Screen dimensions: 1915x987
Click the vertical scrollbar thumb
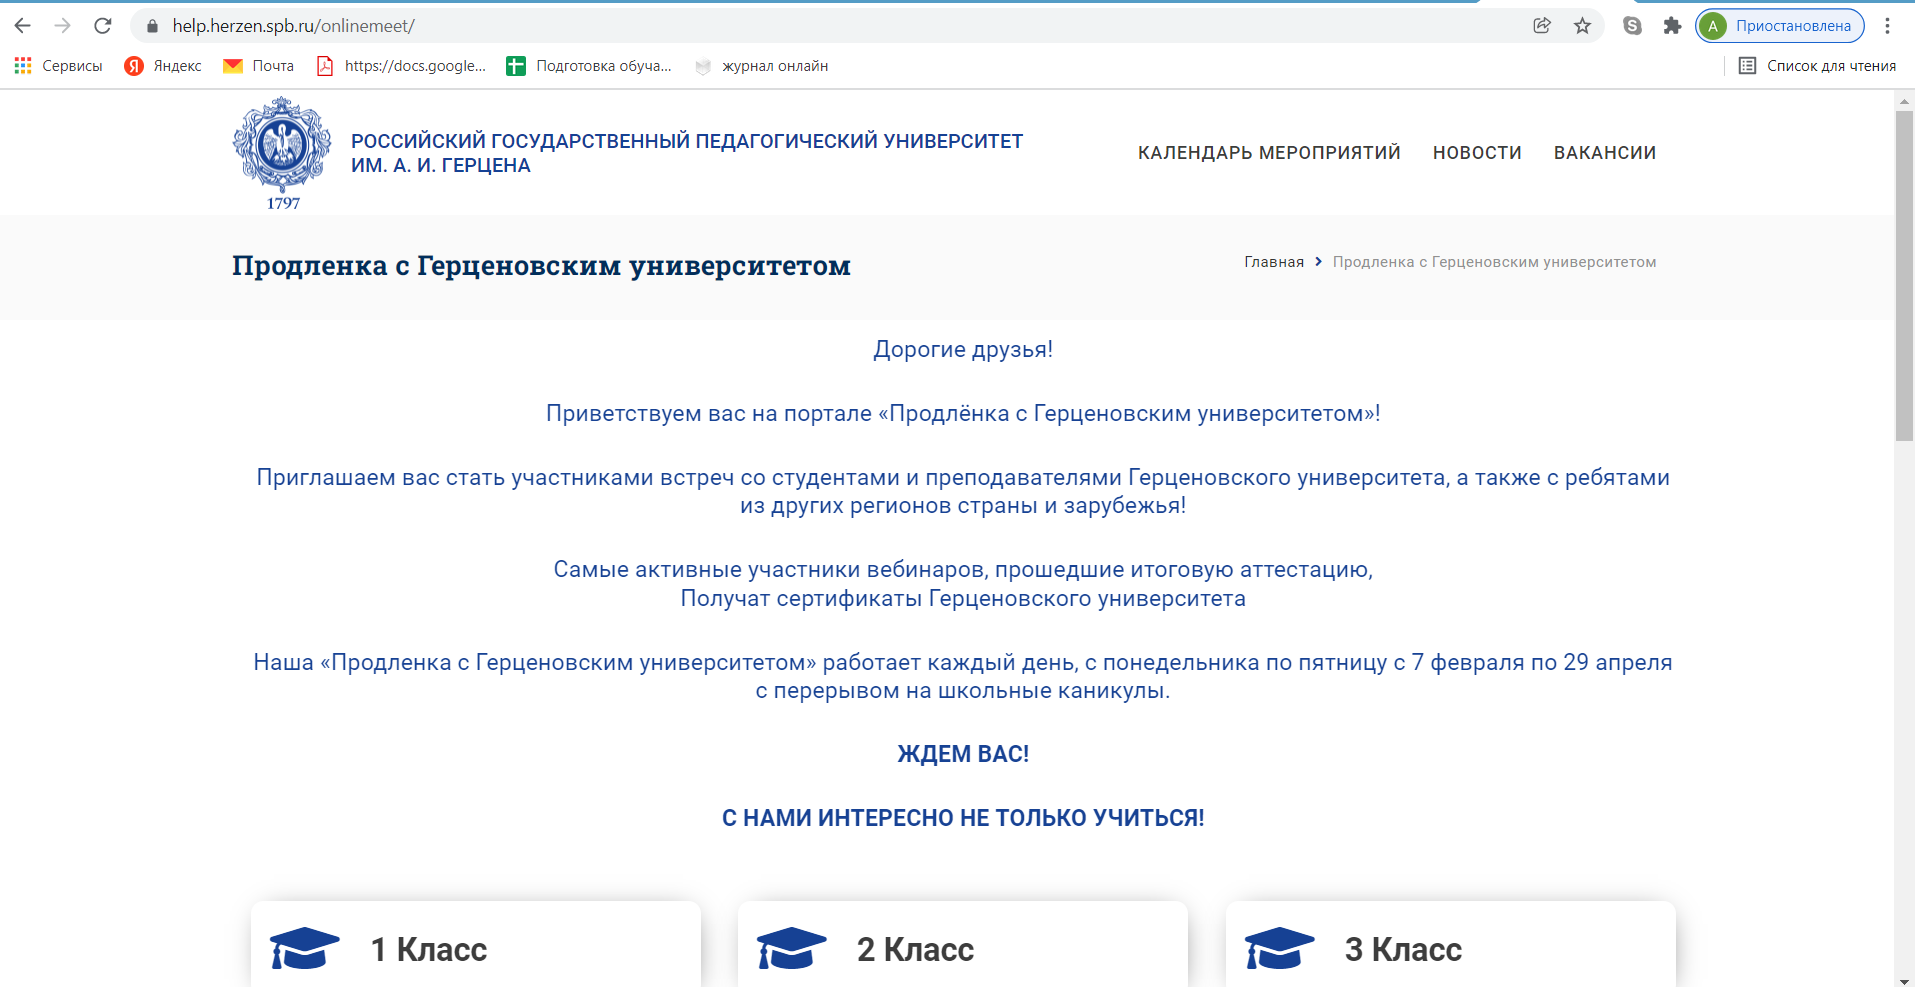[x=1904, y=275]
